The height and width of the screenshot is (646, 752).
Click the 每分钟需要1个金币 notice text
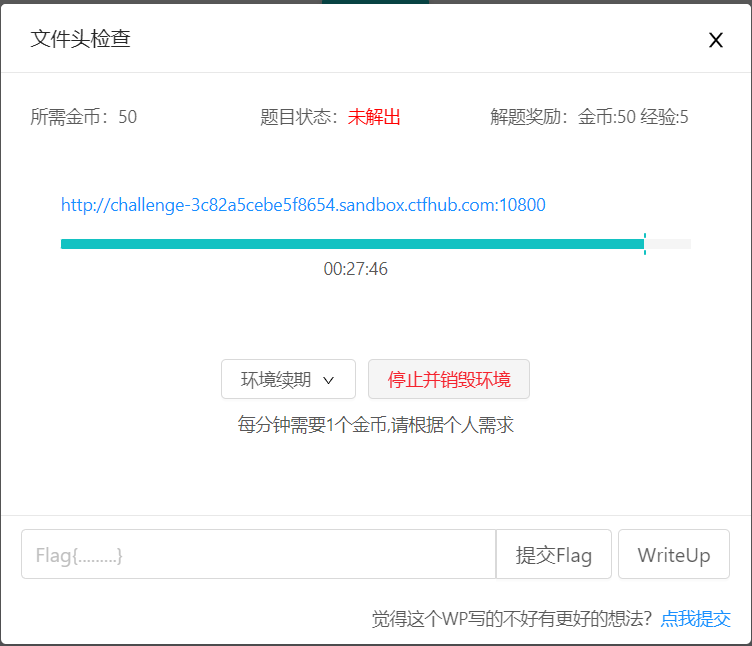point(375,424)
